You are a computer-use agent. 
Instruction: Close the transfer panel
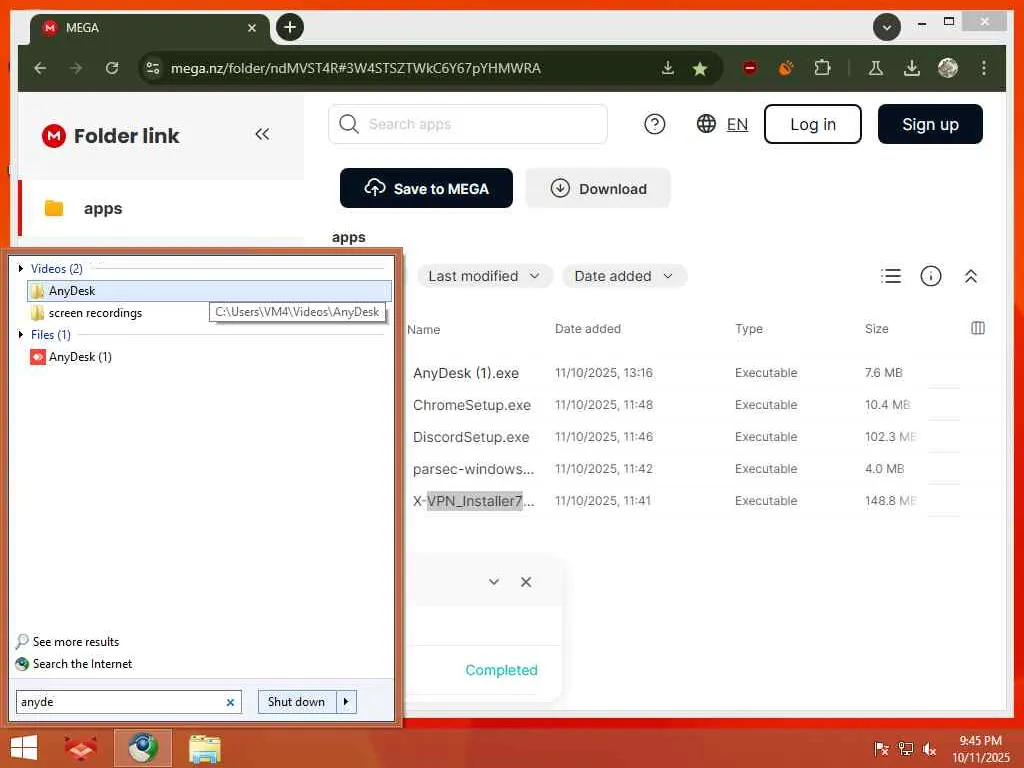(526, 582)
